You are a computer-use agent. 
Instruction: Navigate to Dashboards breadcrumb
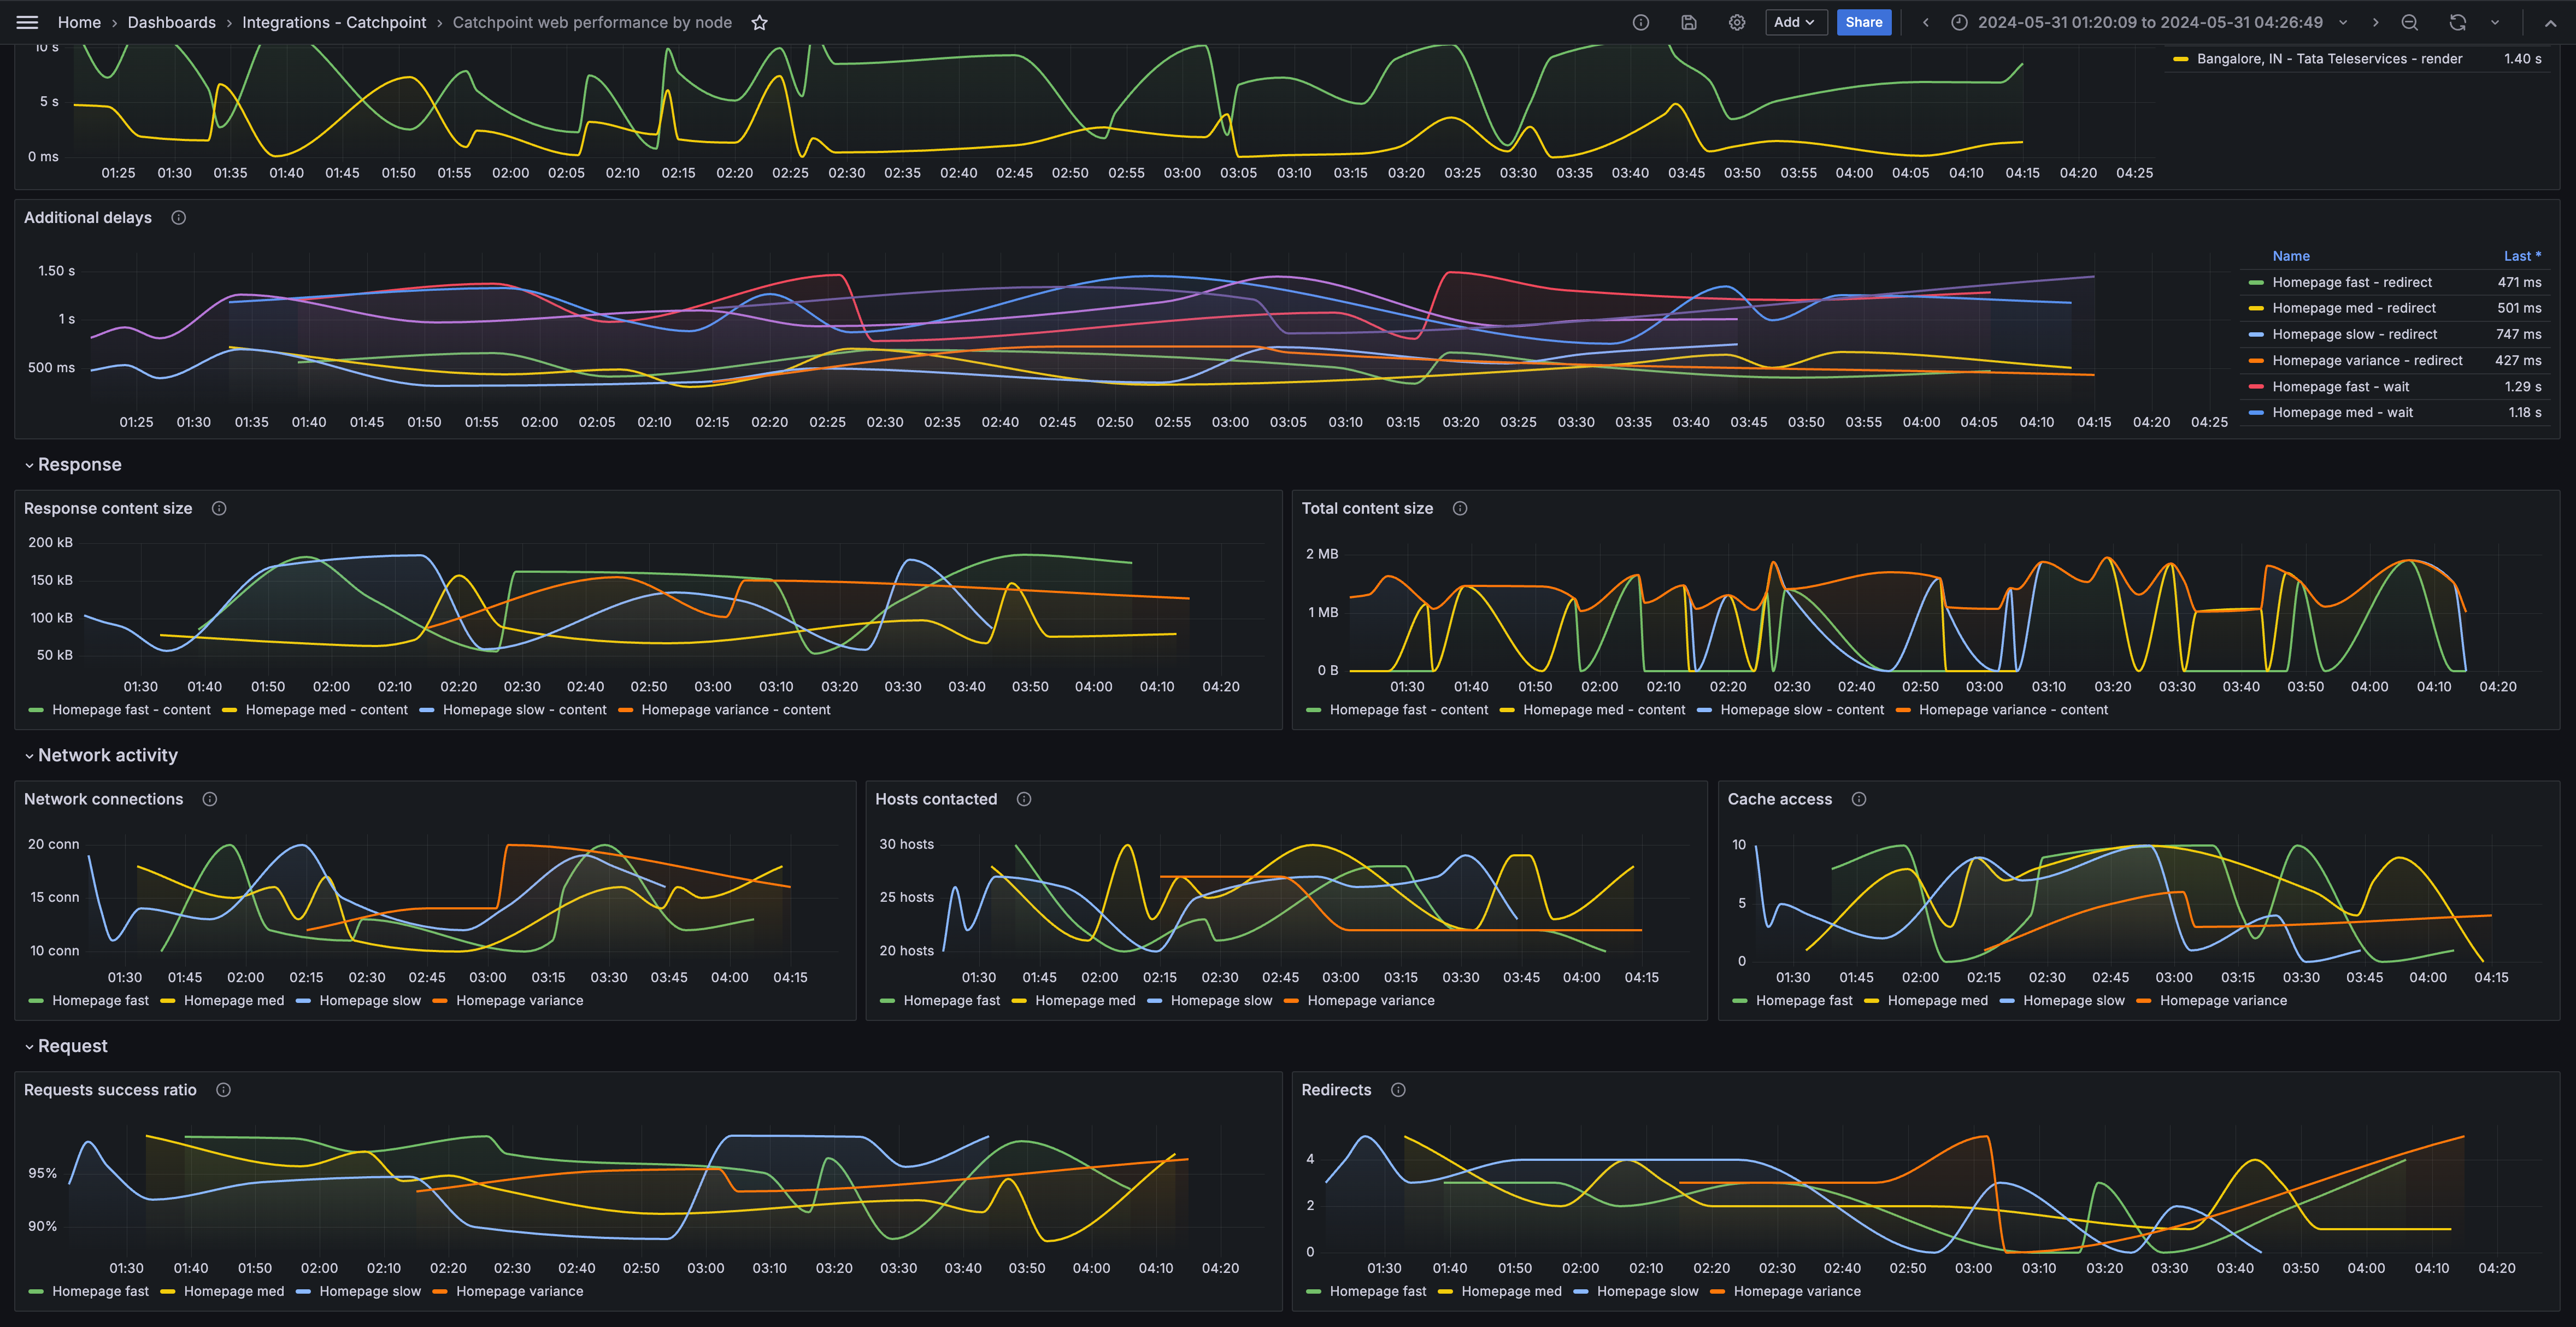coord(172,22)
